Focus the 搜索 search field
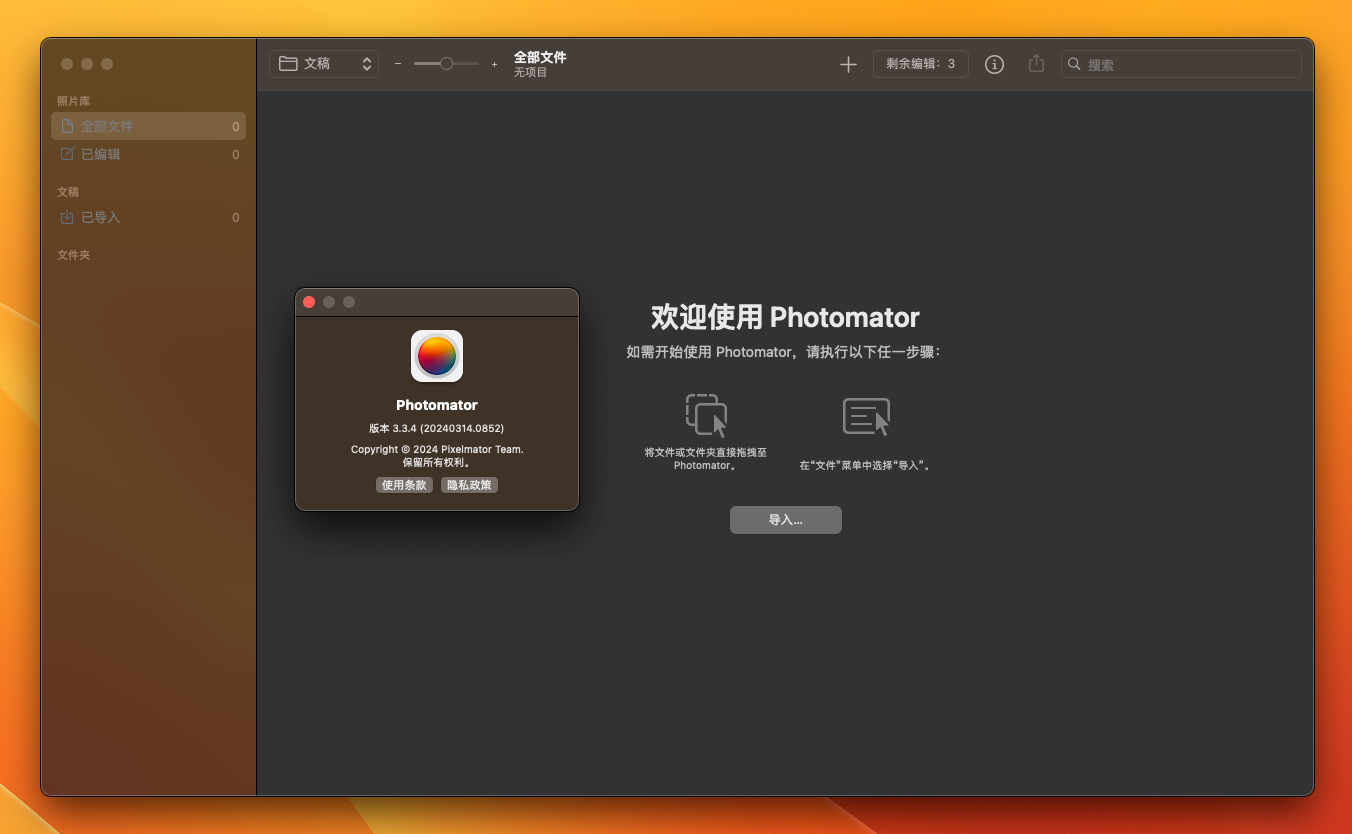The image size is (1352, 834). pyautogui.click(x=1181, y=64)
